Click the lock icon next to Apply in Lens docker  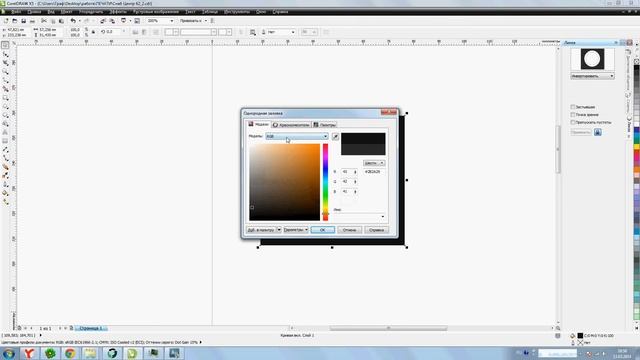598,132
